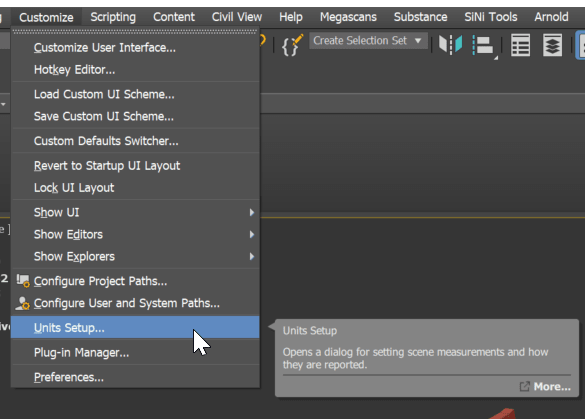
Task: Open Custom Defaults Switcher
Action: pos(135,141)
